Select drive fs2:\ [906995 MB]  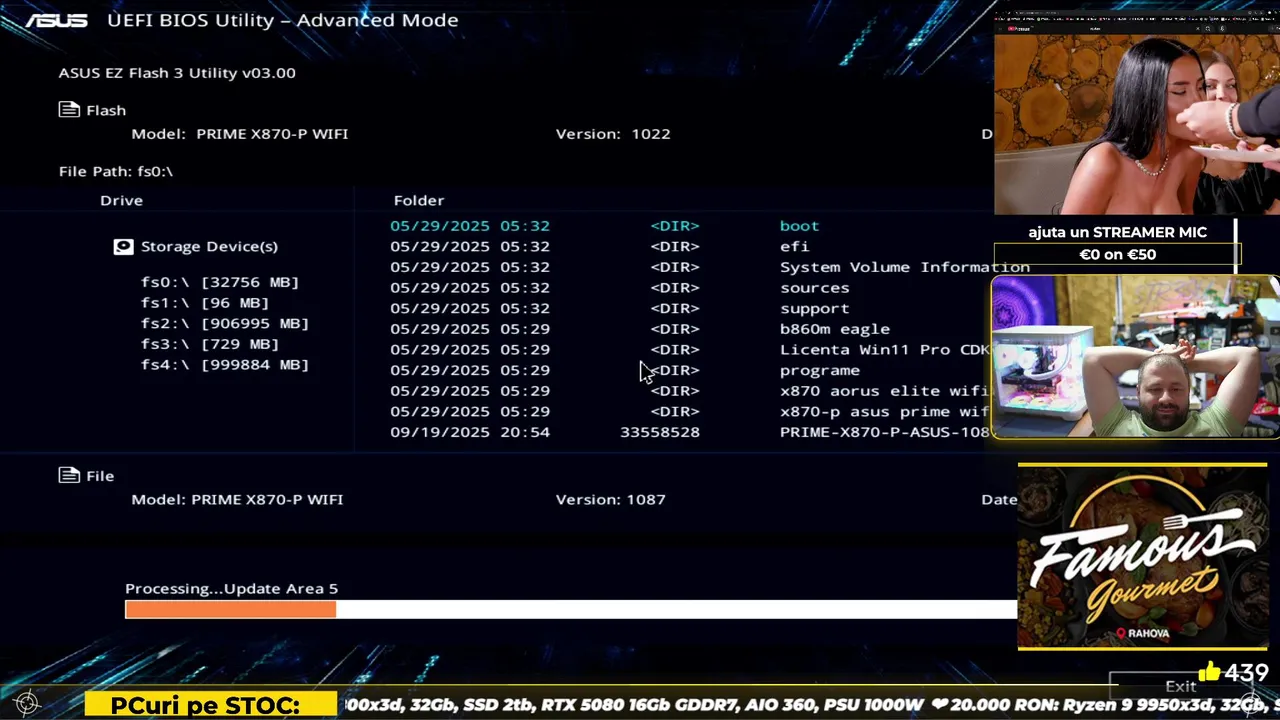225,323
